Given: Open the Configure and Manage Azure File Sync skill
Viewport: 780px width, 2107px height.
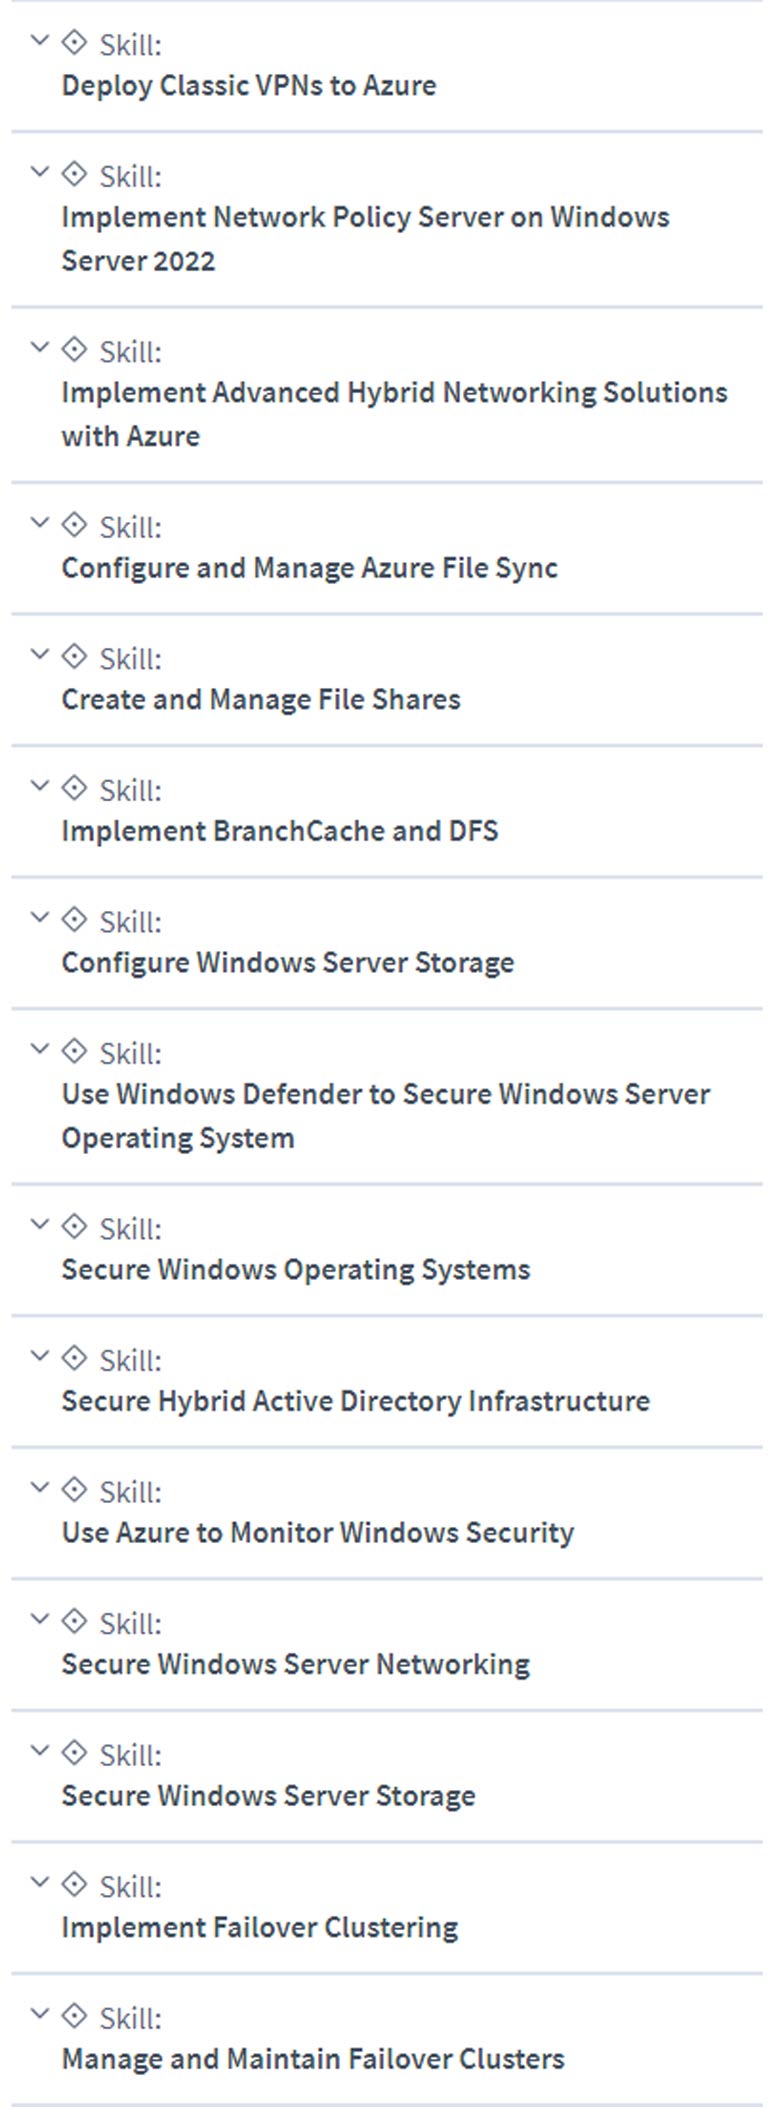Looking at the screenshot, I should coord(309,568).
